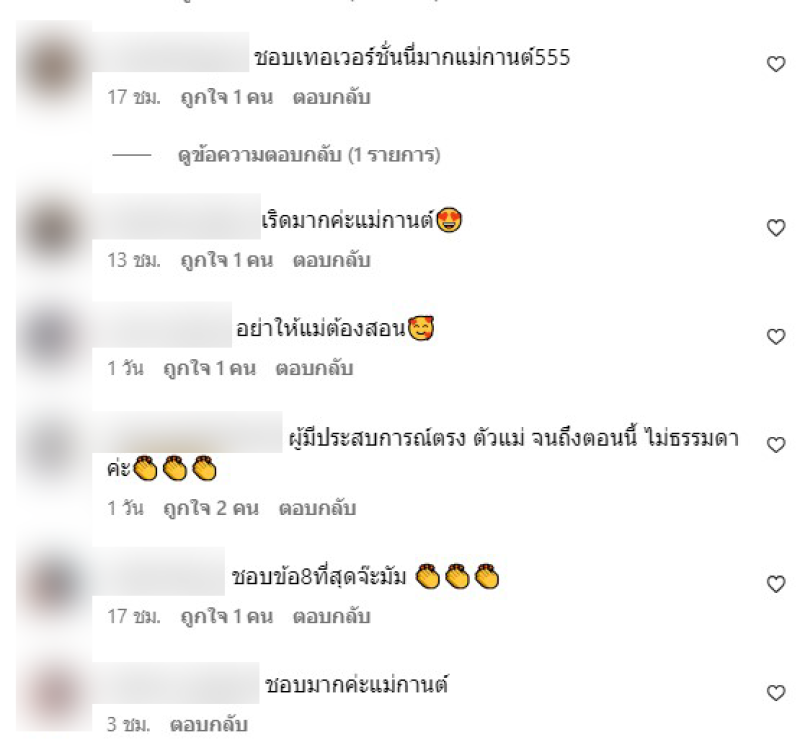This screenshot has height=753, width=800.
Task: Reply to the ชอบเทอเวอร์ชั่นนี้มาก comment
Action: coord(331,97)
